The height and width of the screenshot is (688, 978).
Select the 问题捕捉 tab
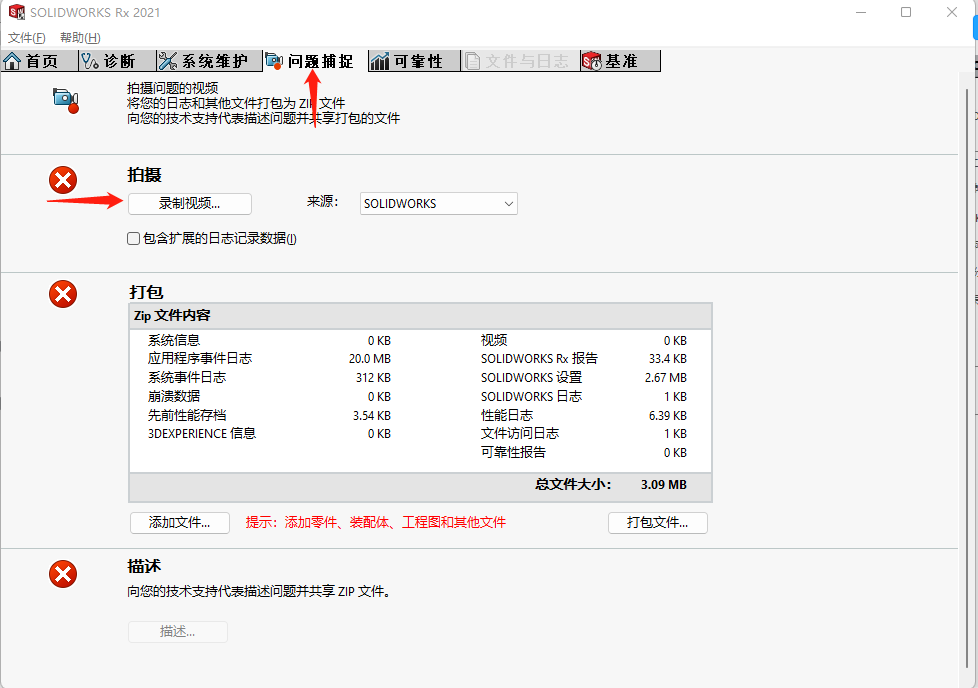[315, 61]
